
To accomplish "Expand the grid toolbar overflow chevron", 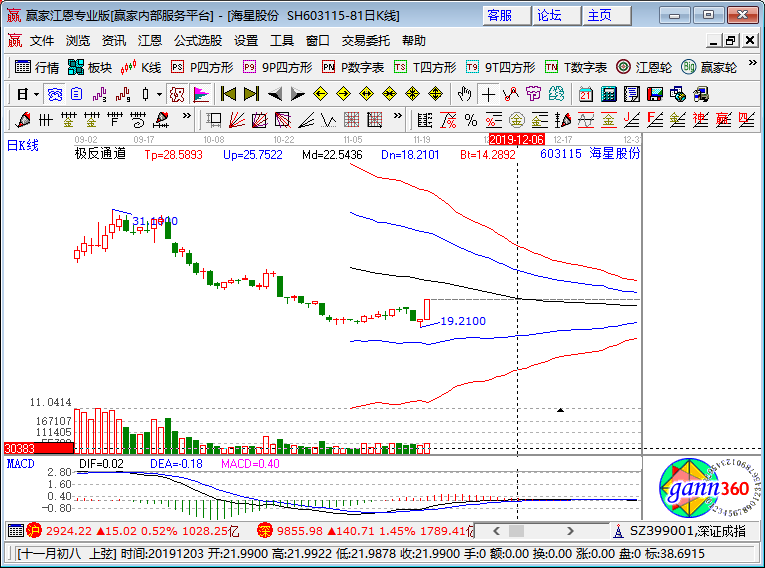I will coord(398,116).
